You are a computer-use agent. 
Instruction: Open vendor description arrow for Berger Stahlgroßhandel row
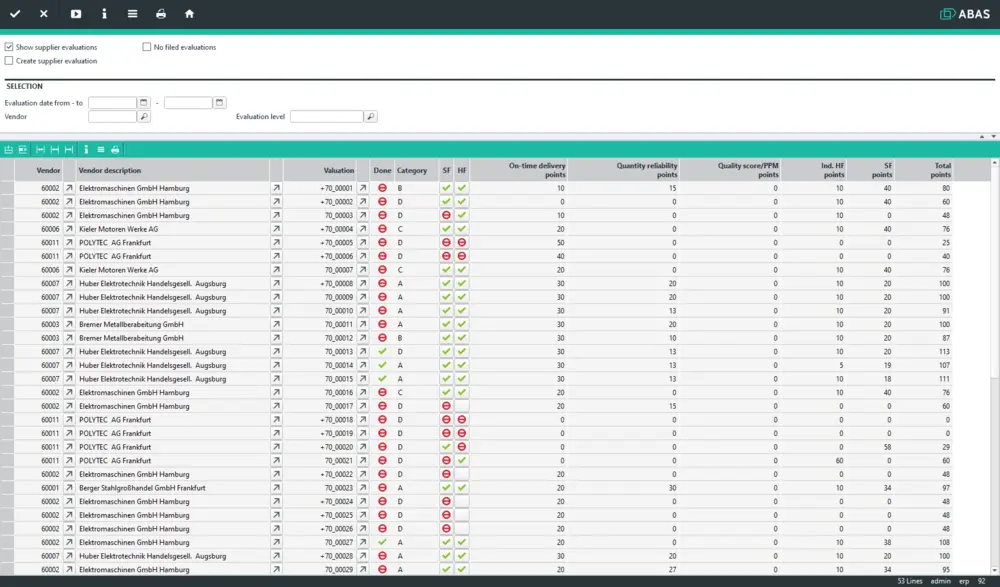coord(276,488)
